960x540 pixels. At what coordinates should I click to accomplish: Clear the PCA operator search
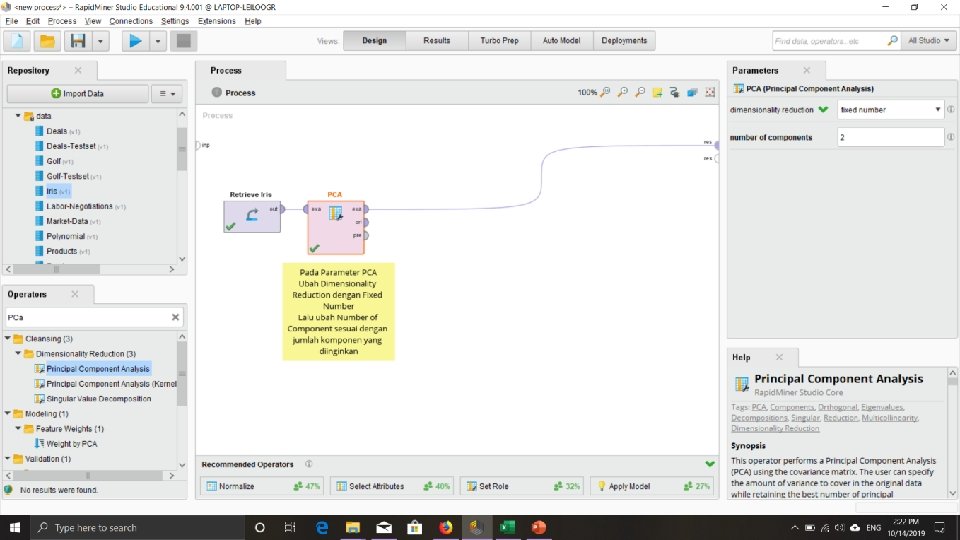click(x=175, y=317)
